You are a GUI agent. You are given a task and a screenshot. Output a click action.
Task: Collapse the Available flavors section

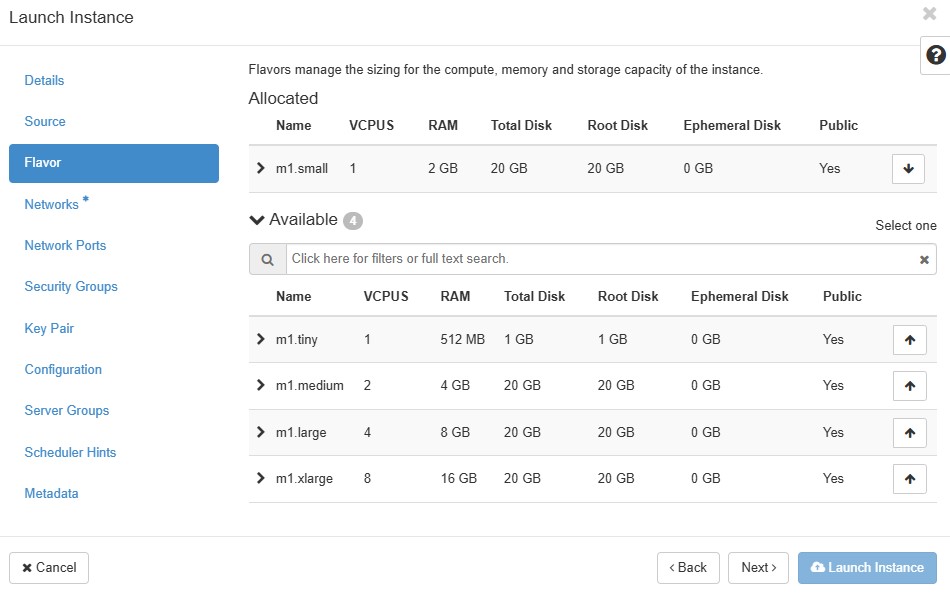tap(258, 220)
